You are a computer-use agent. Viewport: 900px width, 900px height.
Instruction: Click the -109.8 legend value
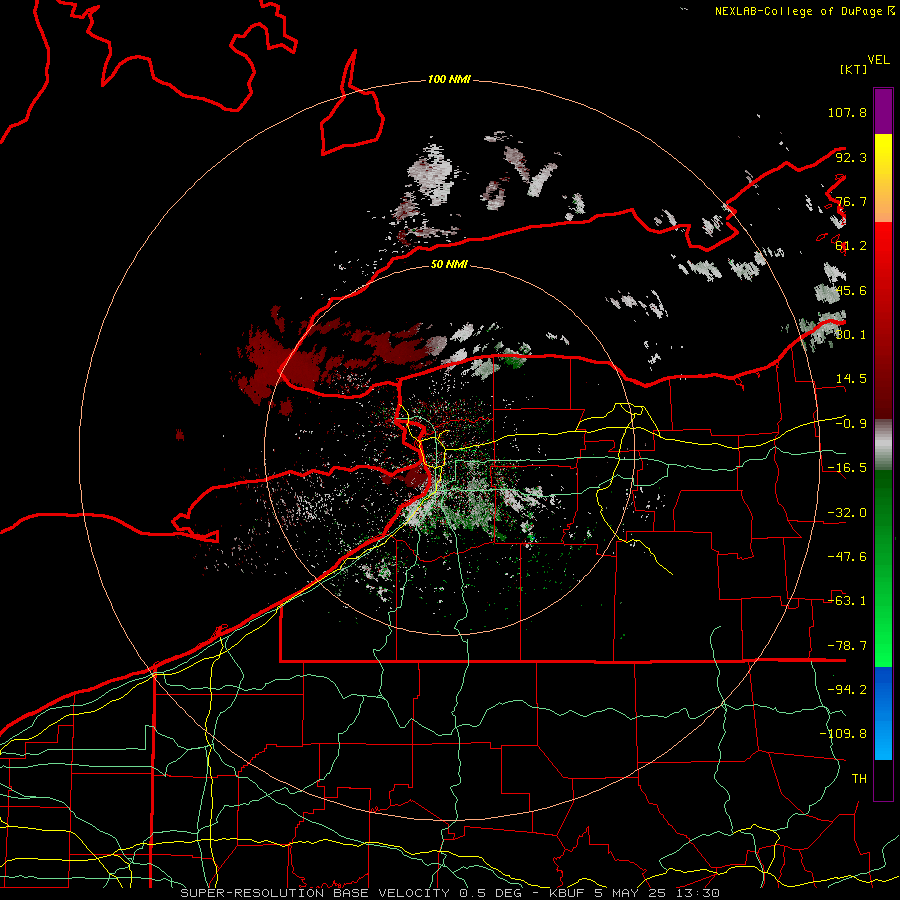843,734
